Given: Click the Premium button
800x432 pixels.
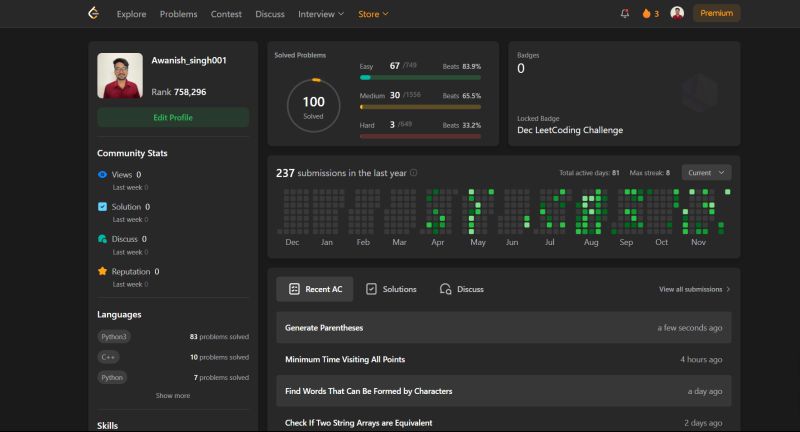Looking at the screenshot, I should [716, 14].
